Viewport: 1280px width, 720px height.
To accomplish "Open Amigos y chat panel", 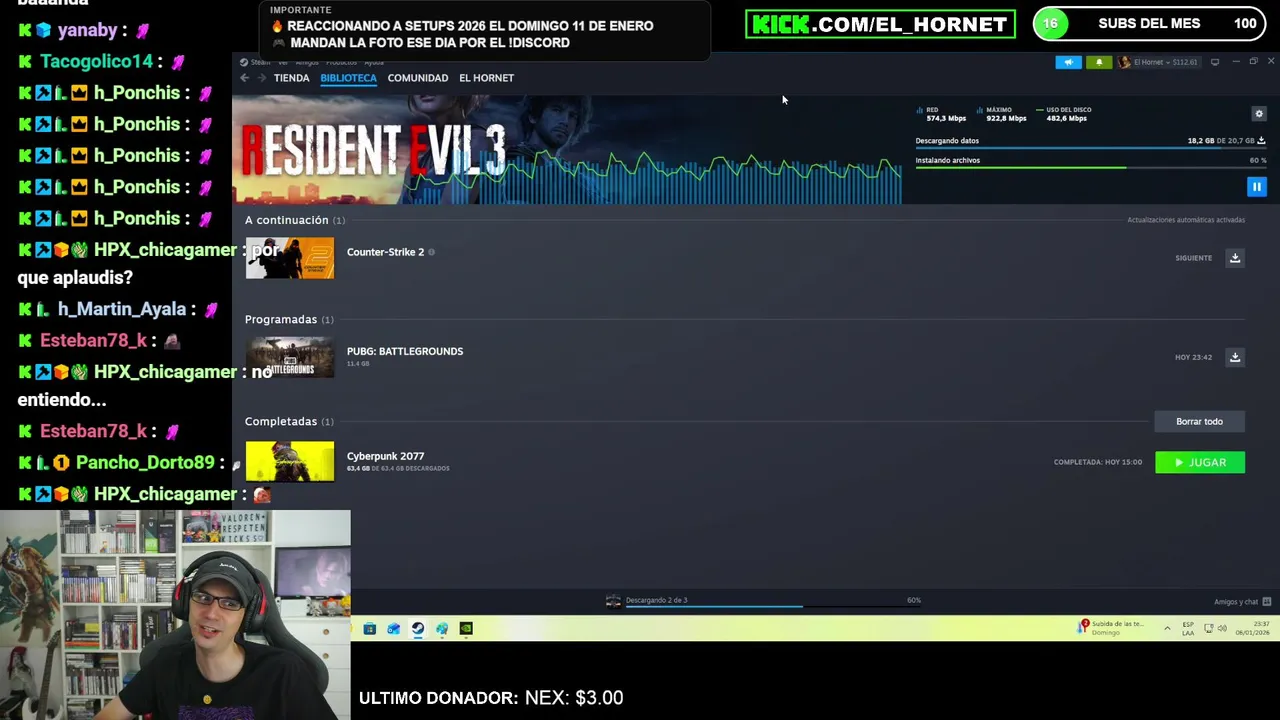I will 1242,602.
